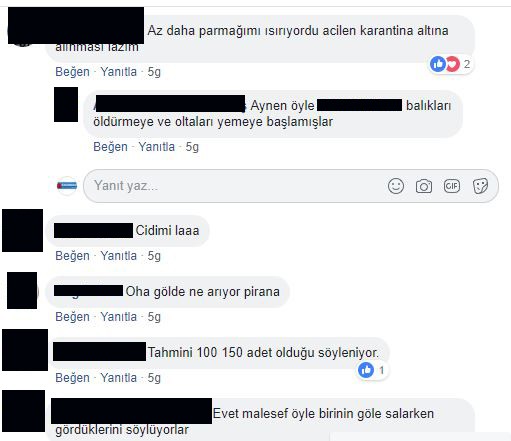This screenshot has height=441, width=511.
Task: Click Beğen under 'Tahmini 100 150' comment
Action: 72,378
